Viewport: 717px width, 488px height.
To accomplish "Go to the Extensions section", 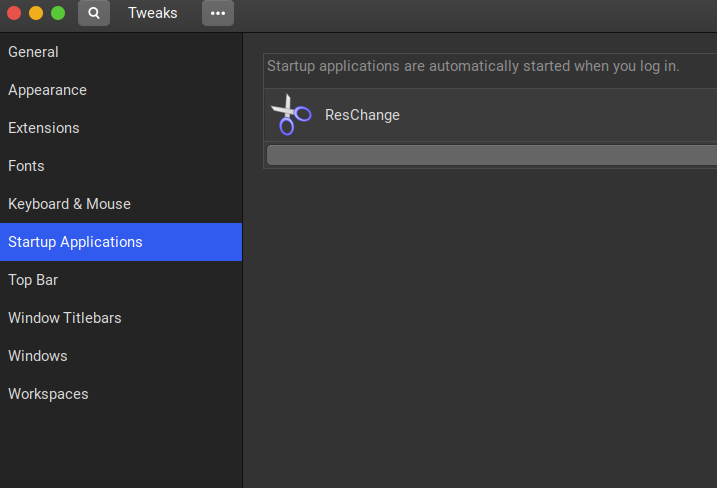I will click(x=121, y=128).
